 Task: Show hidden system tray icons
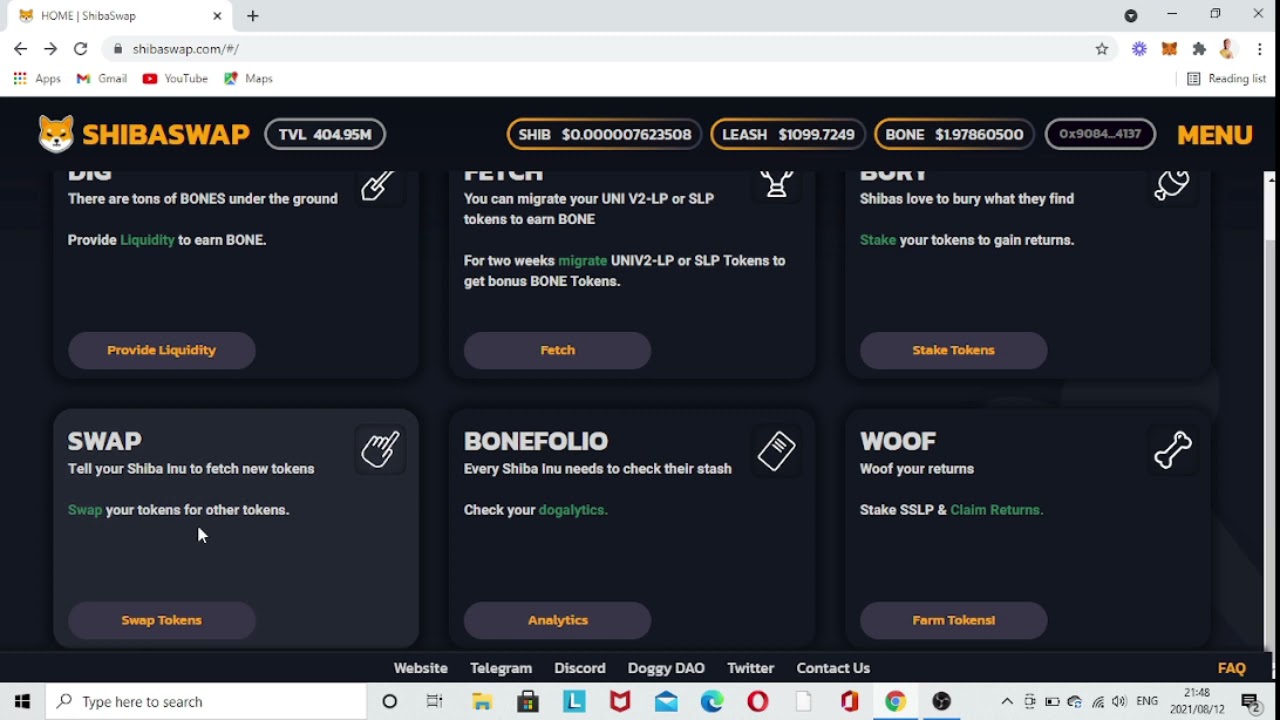tap(1007, 702)
